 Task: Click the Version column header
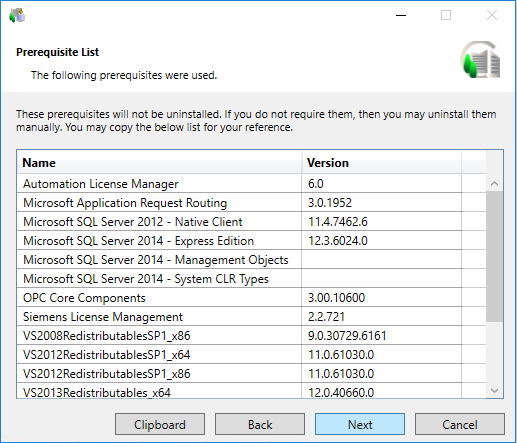(x=382, y=162)
